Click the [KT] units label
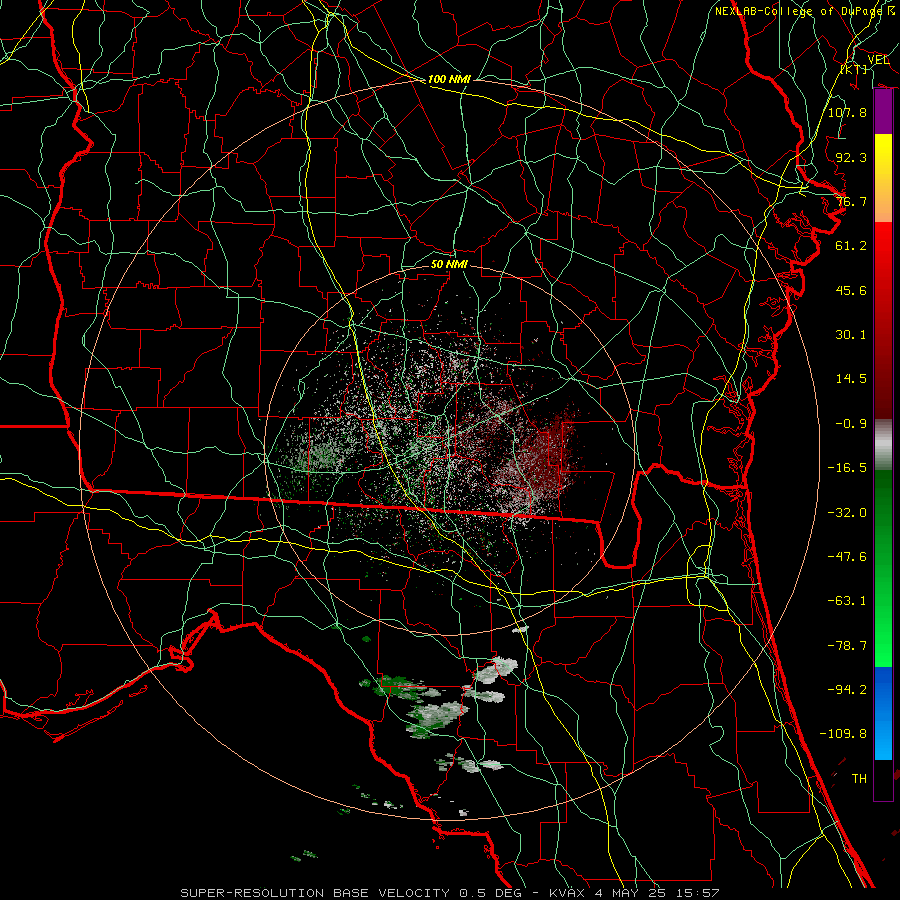The height and width of the screenshot is (900, 900). tap(854, 69)
